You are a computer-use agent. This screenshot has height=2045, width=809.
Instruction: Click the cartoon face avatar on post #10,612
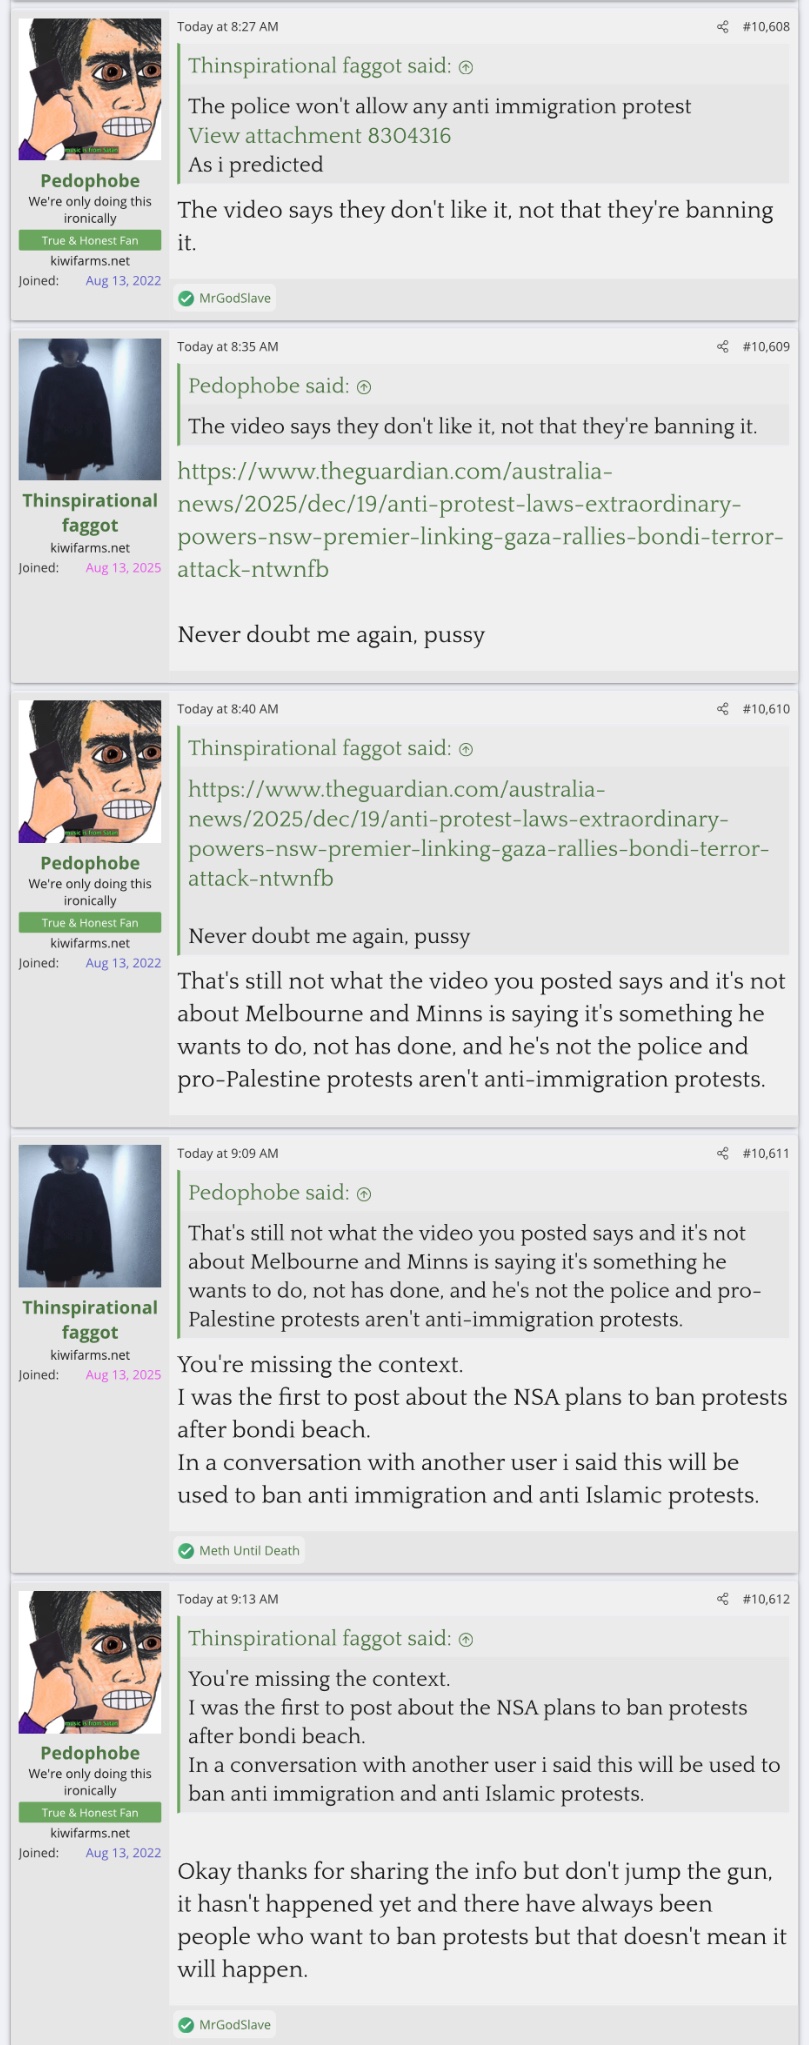[x=90, y=1661]
